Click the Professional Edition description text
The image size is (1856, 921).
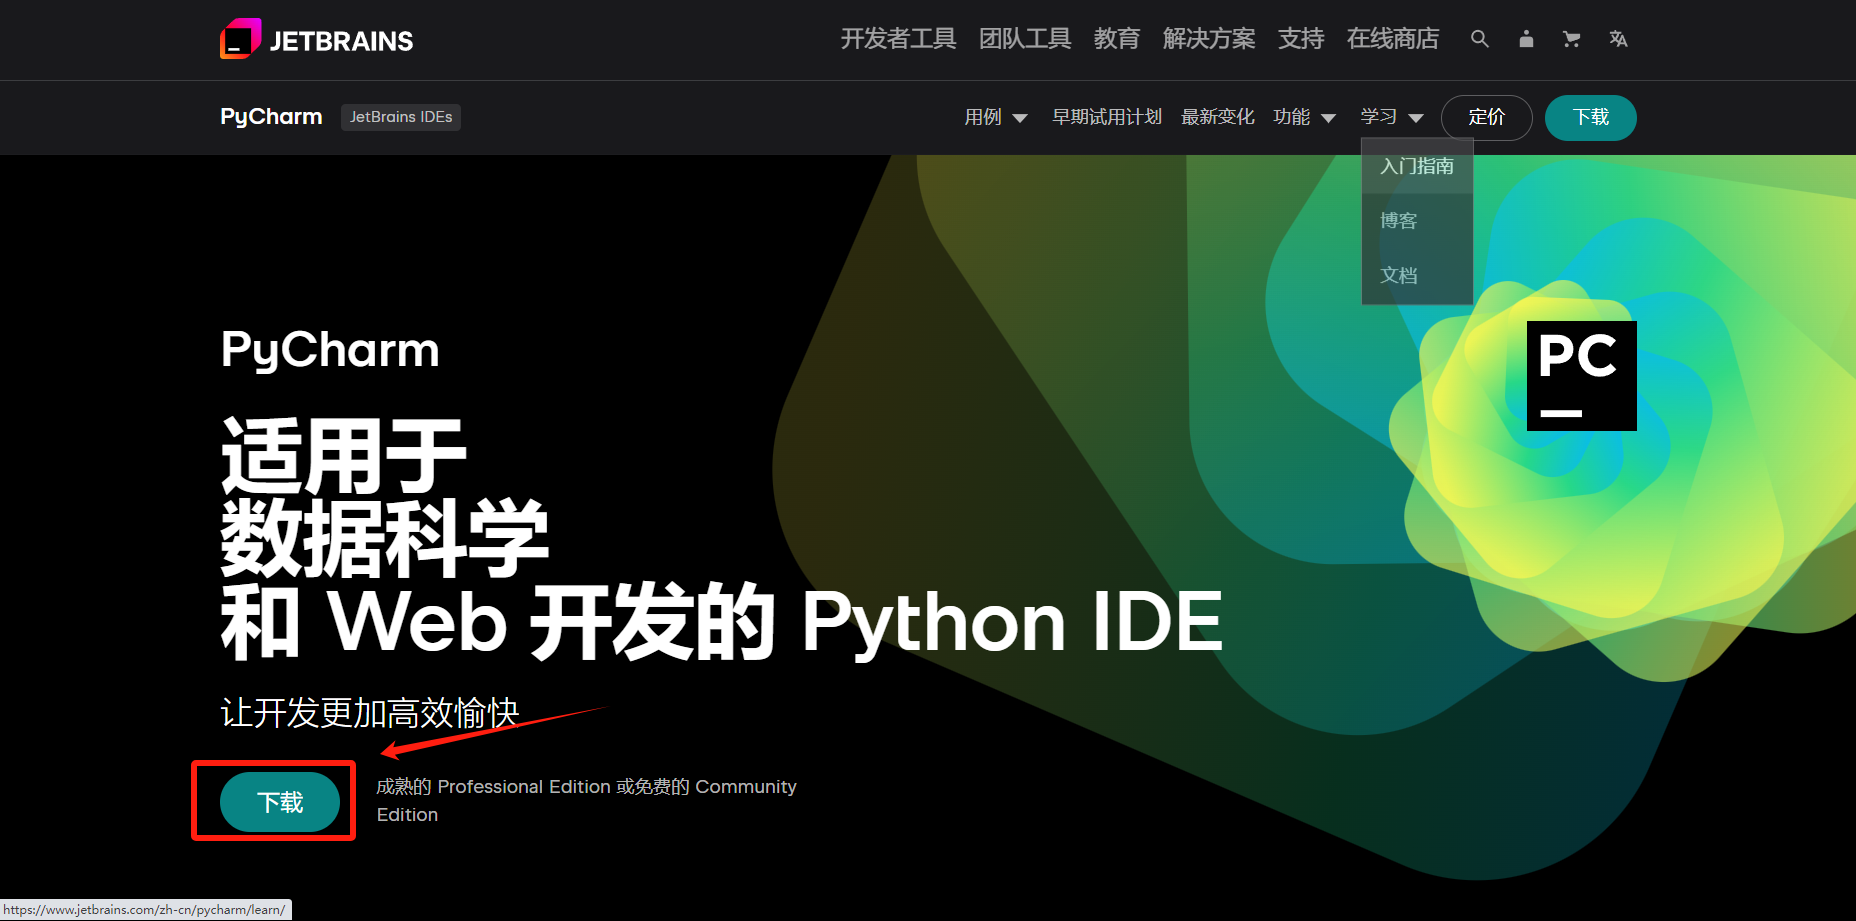point(586,801)
